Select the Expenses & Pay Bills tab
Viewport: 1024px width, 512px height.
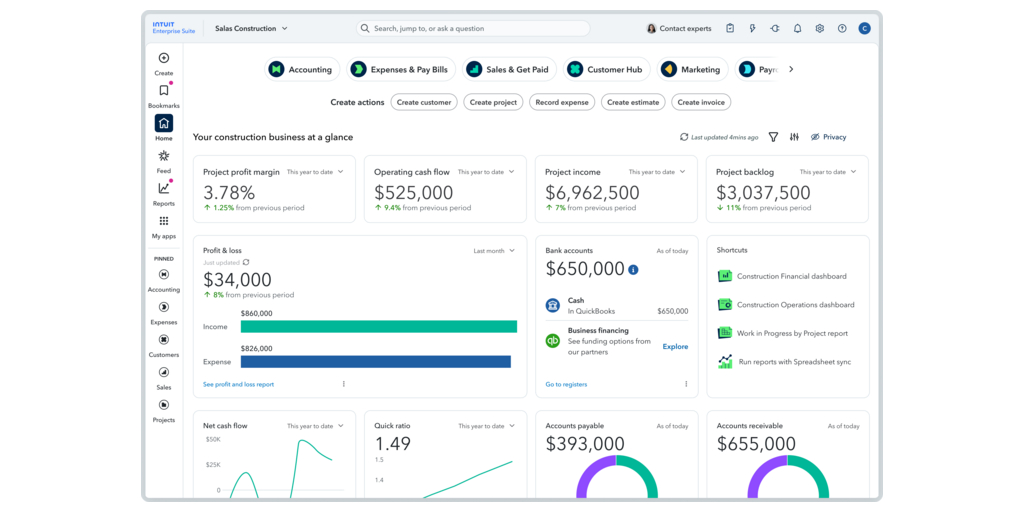point(401,70)
